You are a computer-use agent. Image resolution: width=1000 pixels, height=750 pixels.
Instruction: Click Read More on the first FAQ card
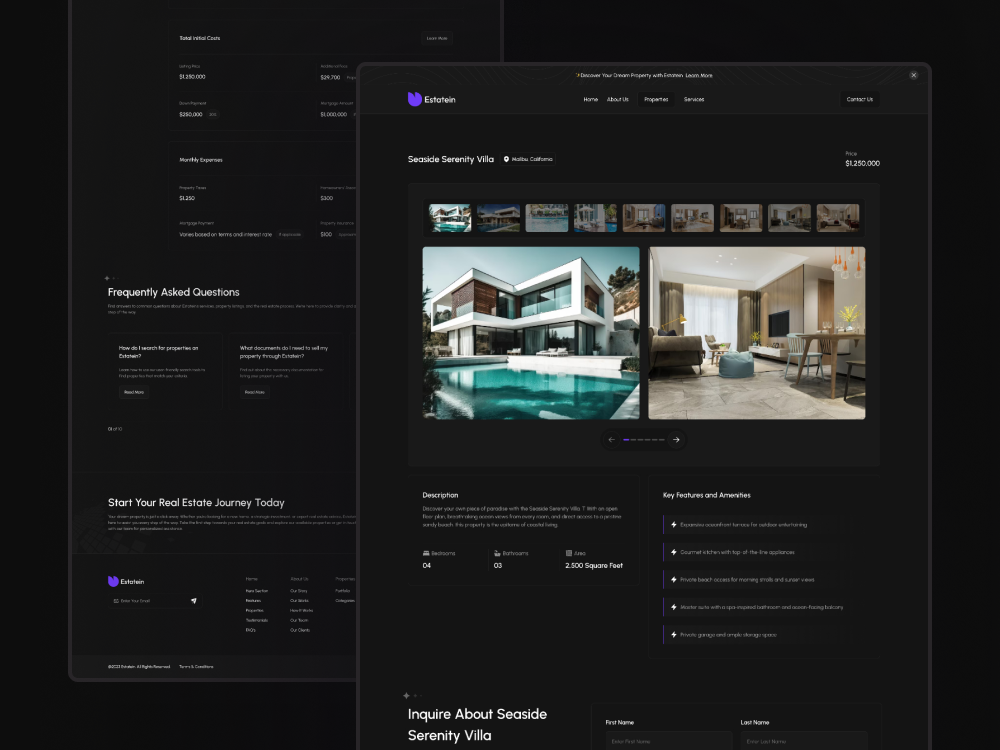tap(133, 392)
